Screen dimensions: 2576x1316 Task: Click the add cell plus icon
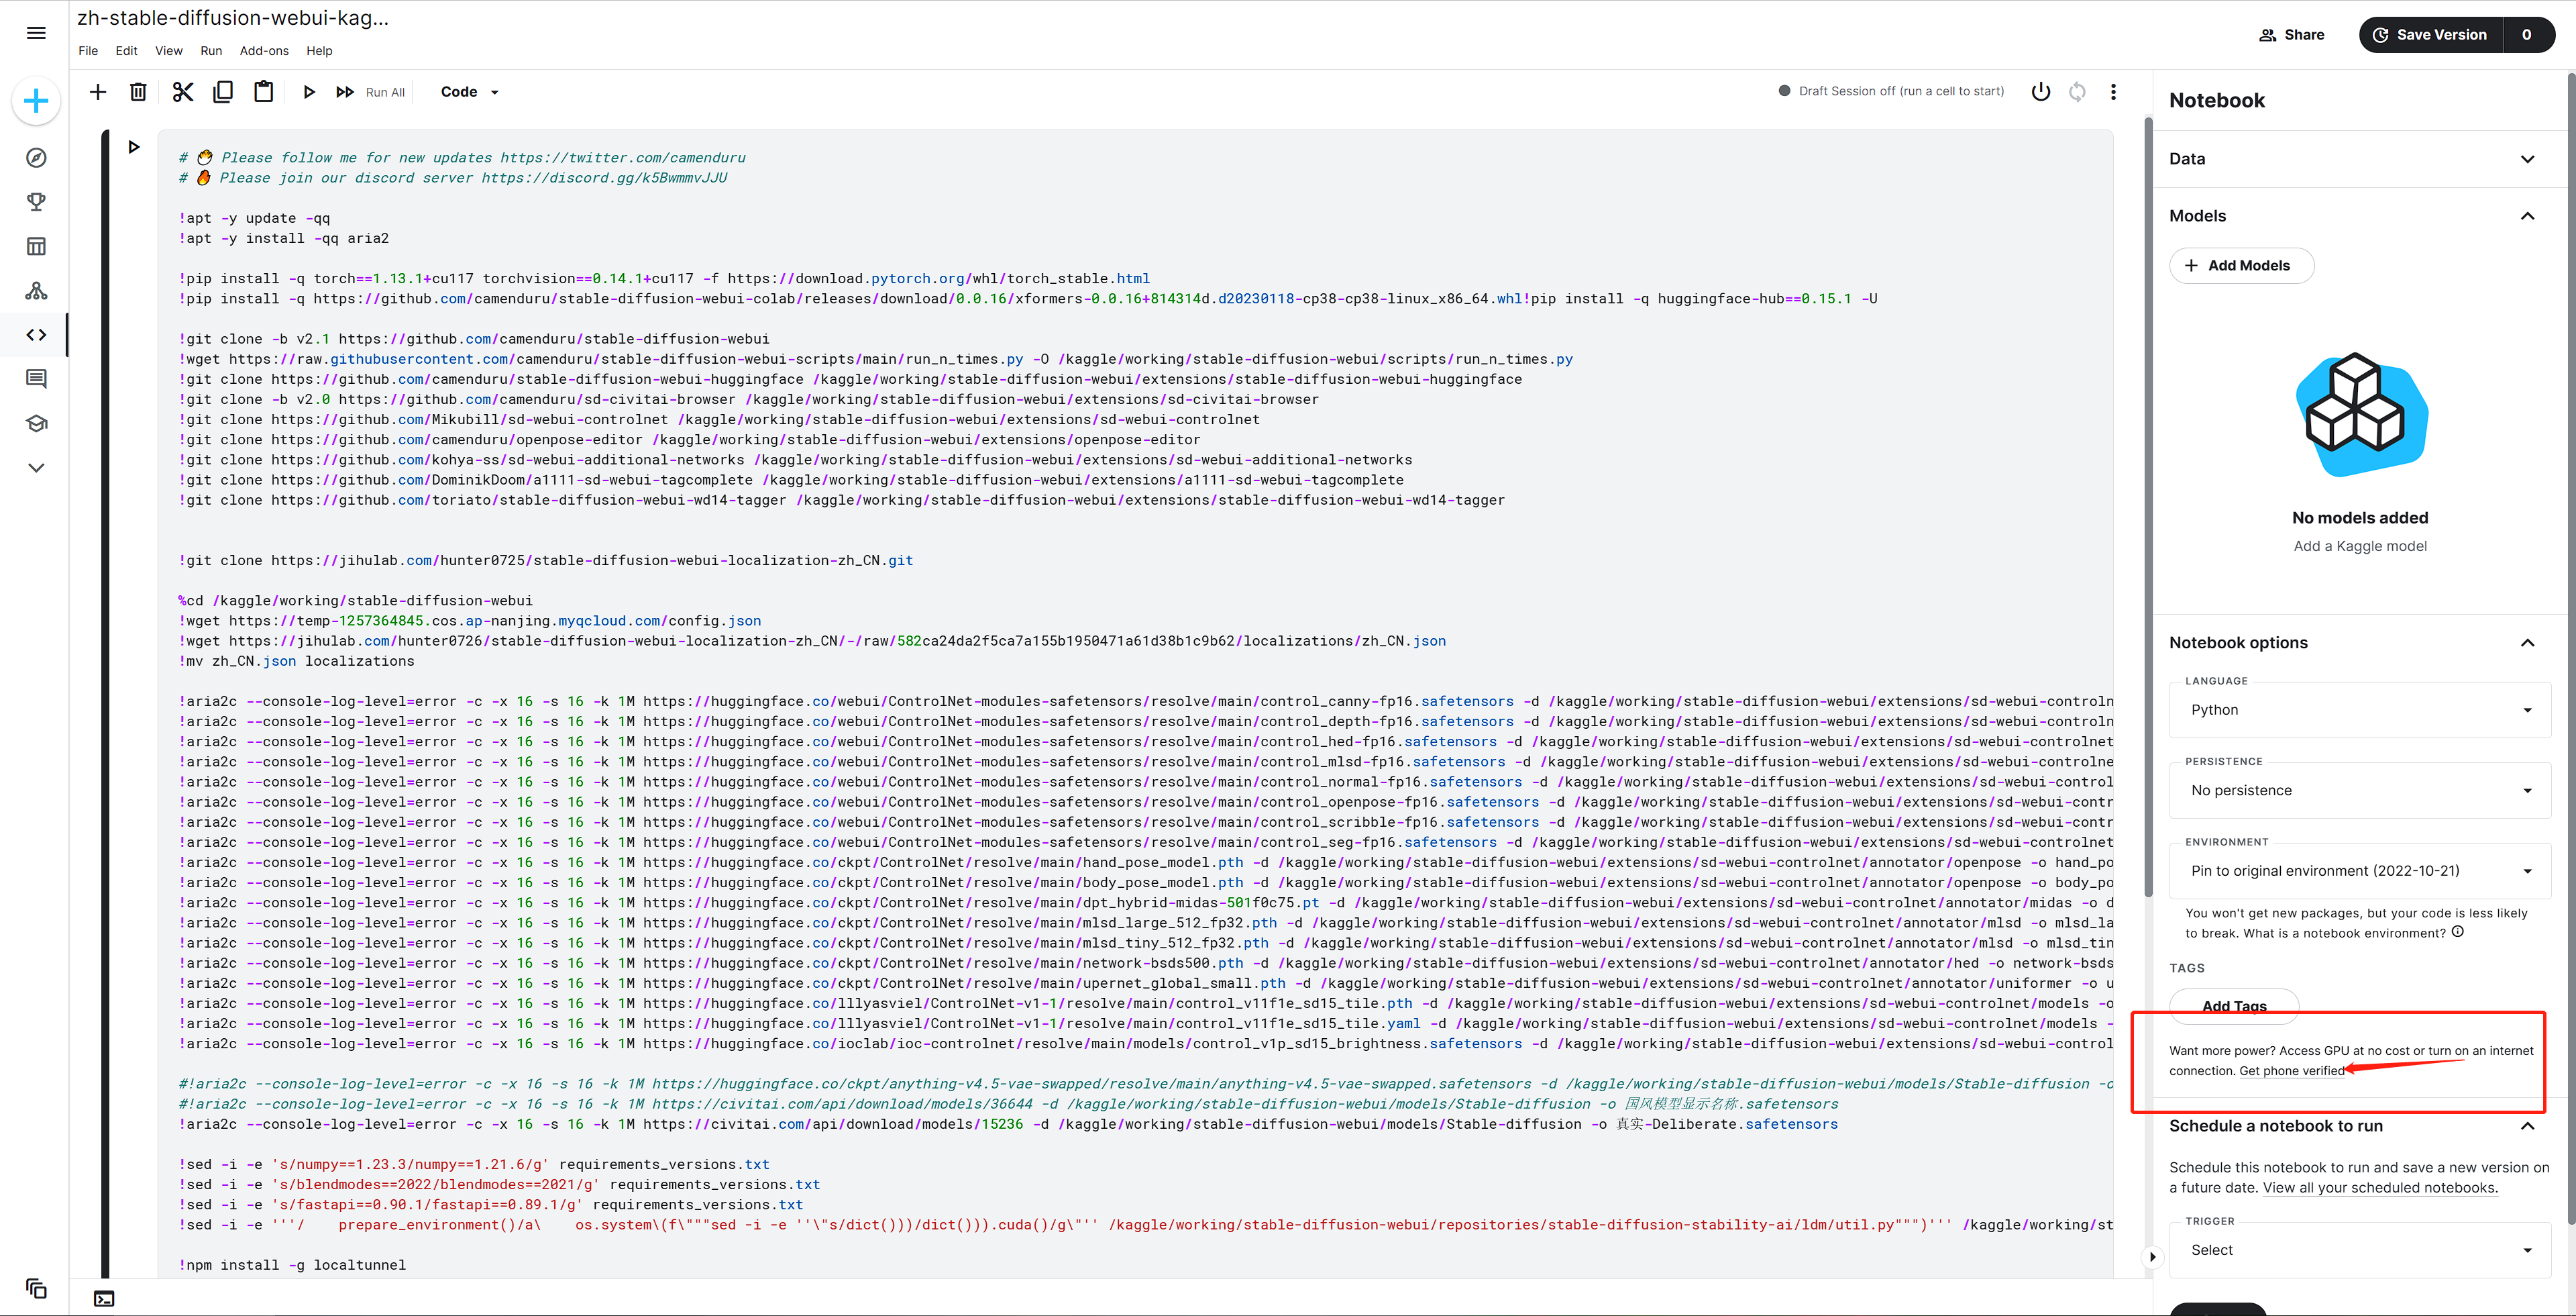(98, 92)
